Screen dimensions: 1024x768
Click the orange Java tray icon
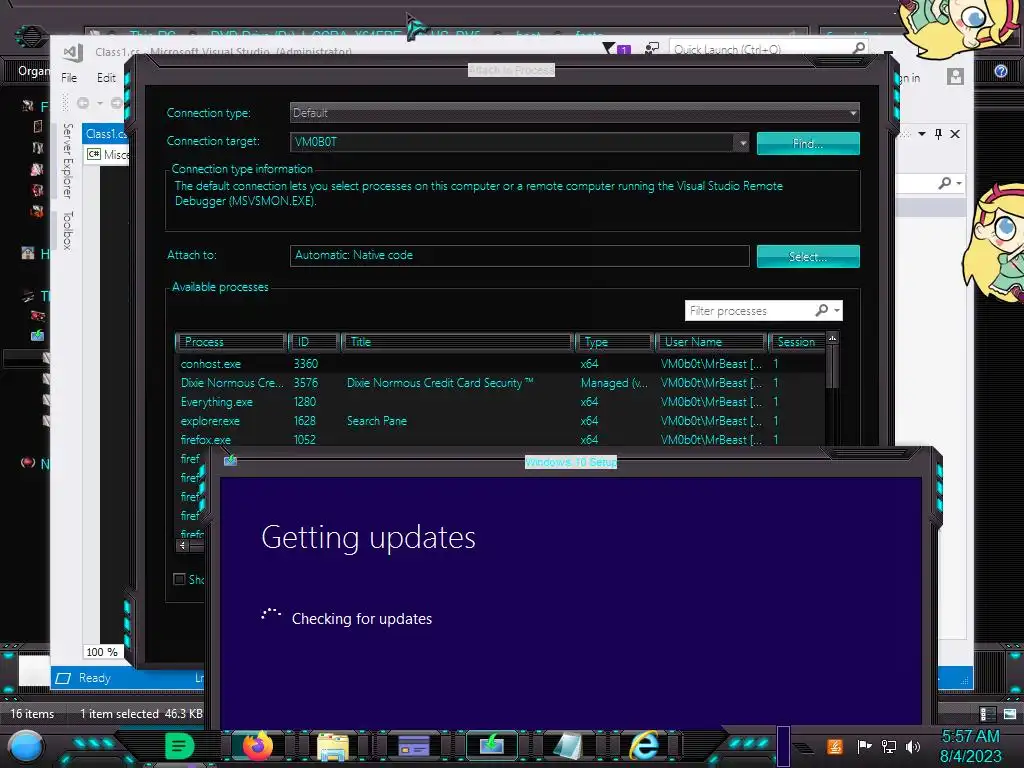click(835, 746)
